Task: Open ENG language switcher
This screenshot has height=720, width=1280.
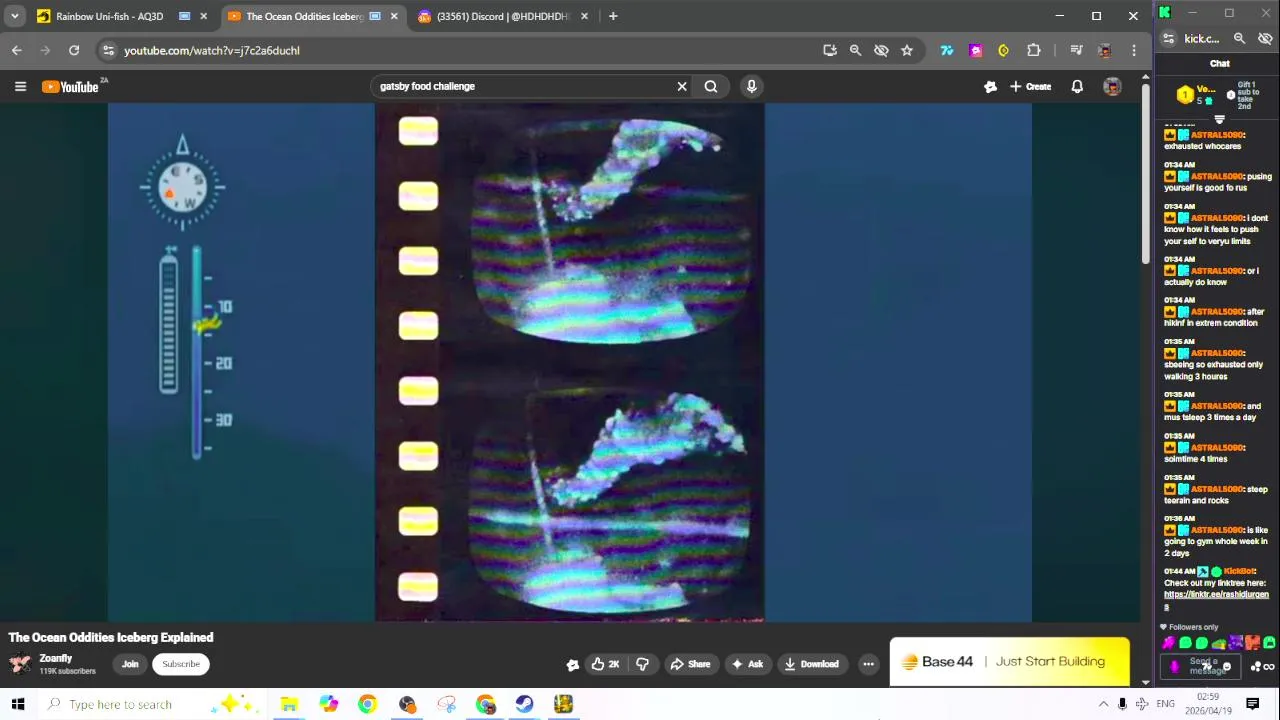Action: [1165, 704]
